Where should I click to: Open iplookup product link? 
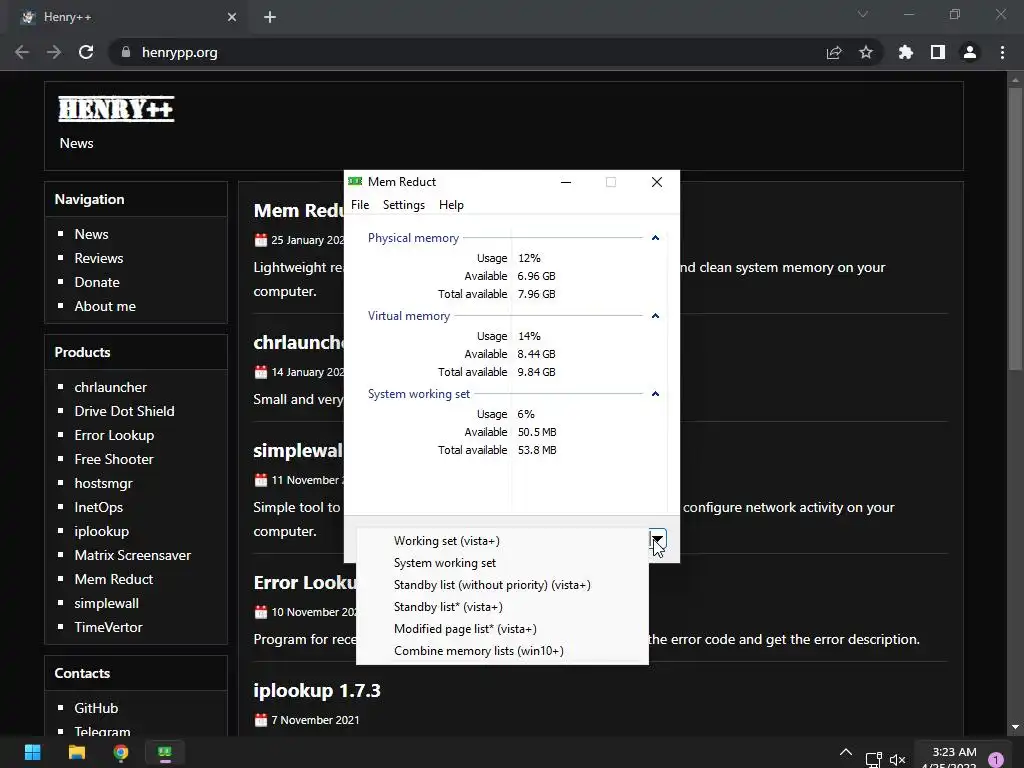point(101,532)
